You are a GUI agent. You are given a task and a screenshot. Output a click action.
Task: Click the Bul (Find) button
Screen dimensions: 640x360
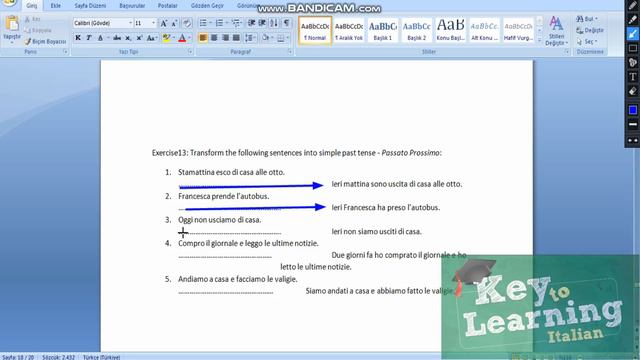pyautogui.click(x=587, y=19)
